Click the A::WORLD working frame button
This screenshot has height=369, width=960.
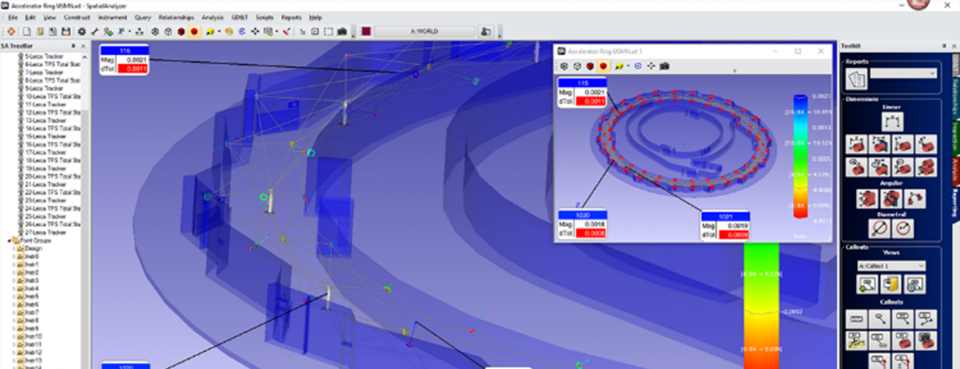pos(424,31)
